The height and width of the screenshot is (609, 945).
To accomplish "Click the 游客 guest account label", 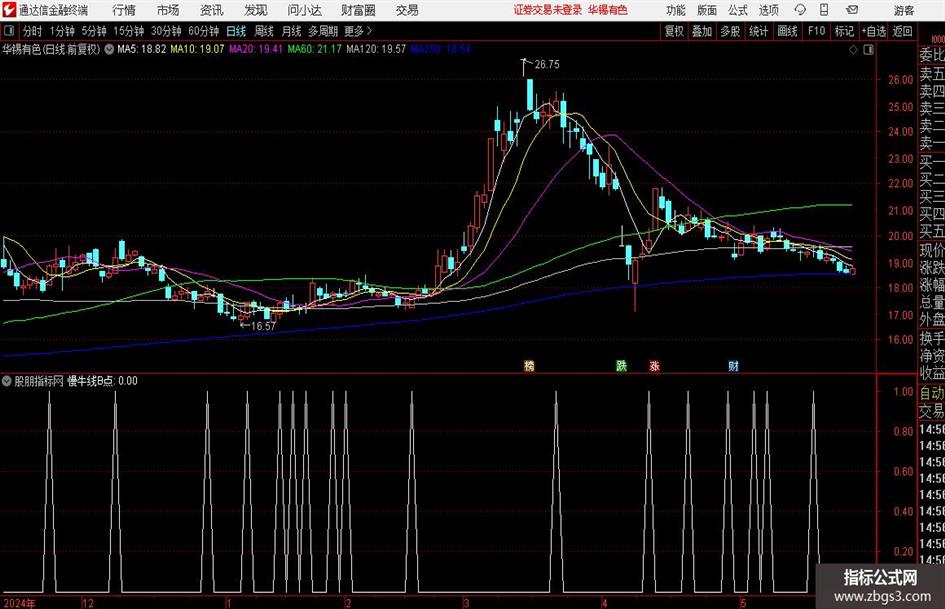I will point(904,10).
